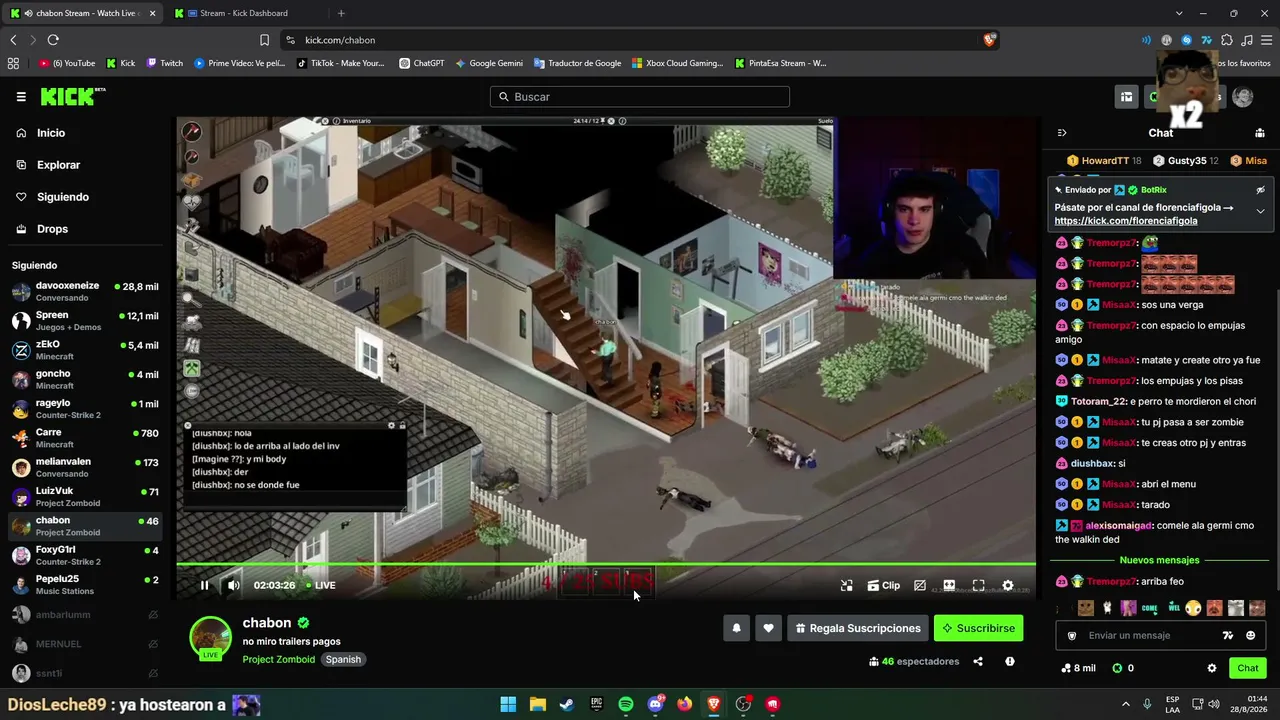Reload the current page

(53, 40)
